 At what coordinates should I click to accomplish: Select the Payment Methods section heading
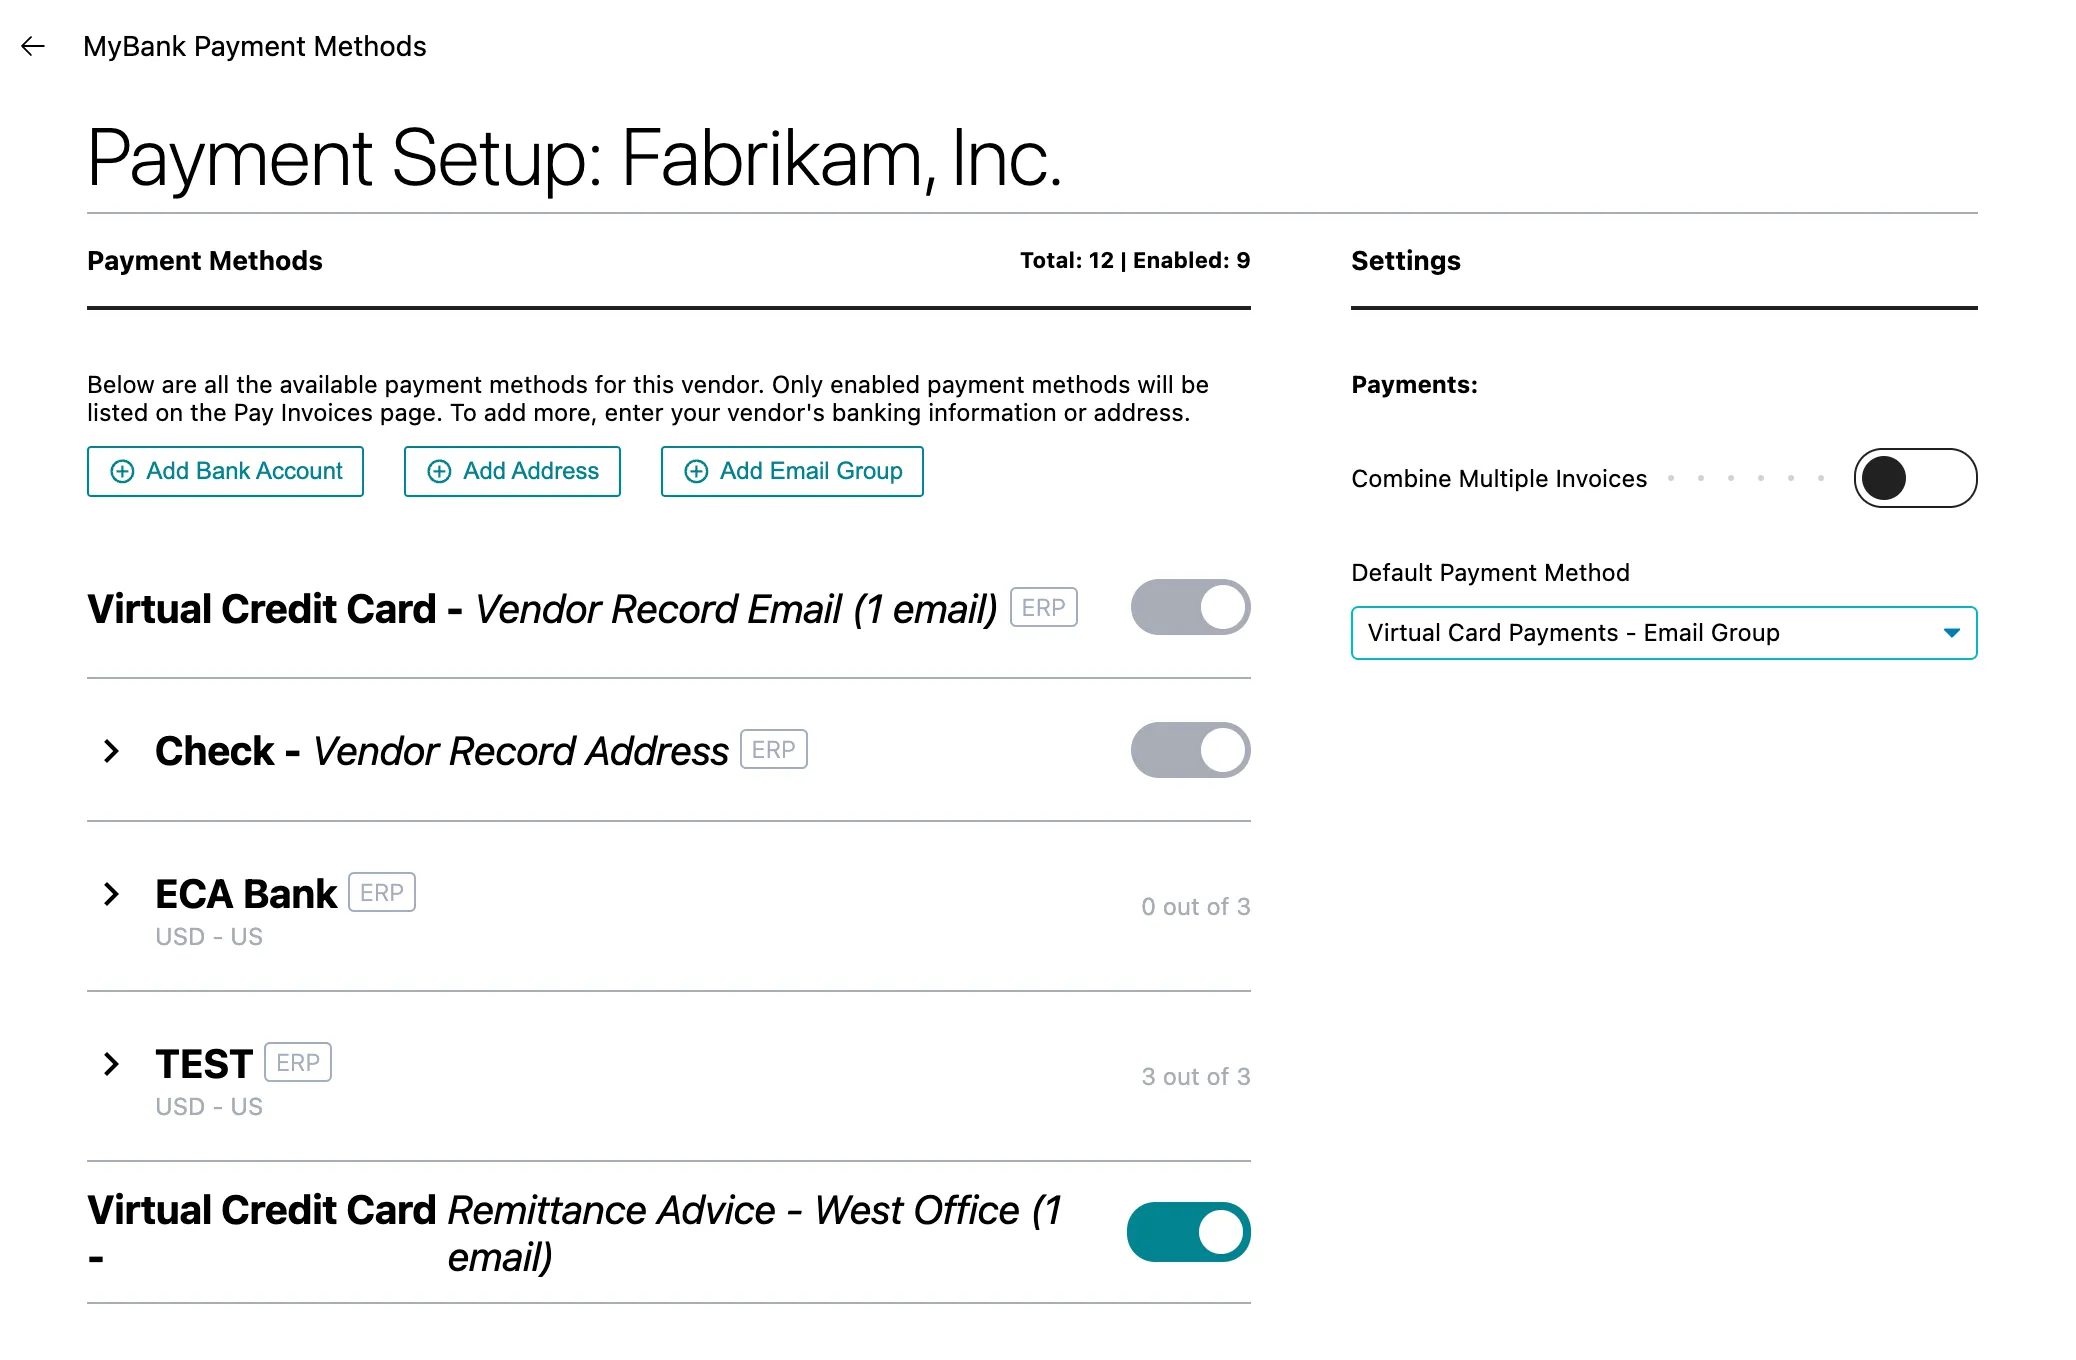[x=205, y=261]
